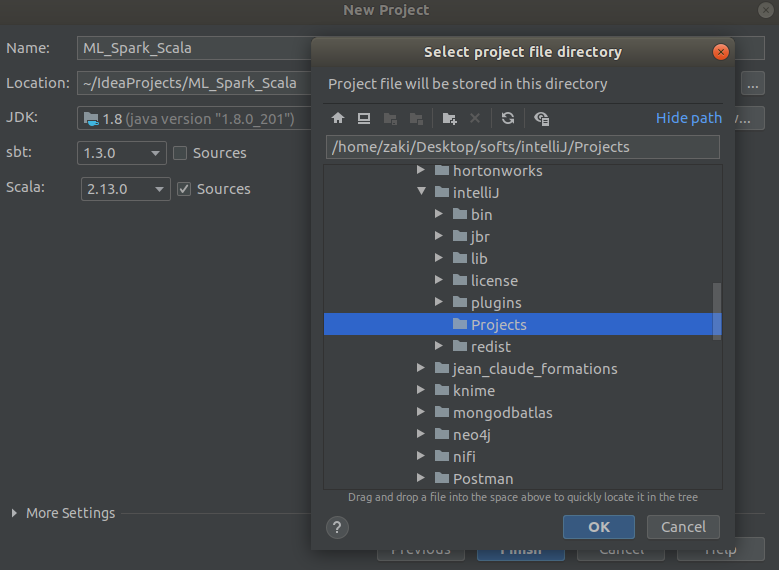
Task: Click the jean_claude_formations folder icon
Action: (442, 368)
